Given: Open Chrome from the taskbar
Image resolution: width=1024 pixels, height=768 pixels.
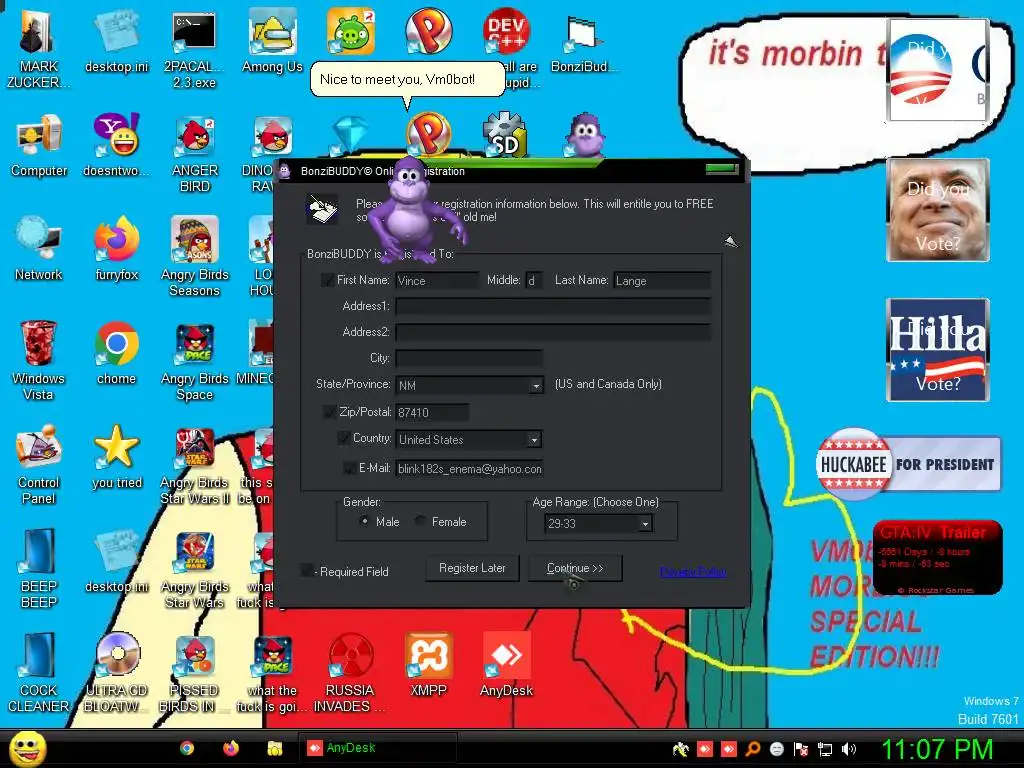Looking at the screenshot, I should pos(187,748).
